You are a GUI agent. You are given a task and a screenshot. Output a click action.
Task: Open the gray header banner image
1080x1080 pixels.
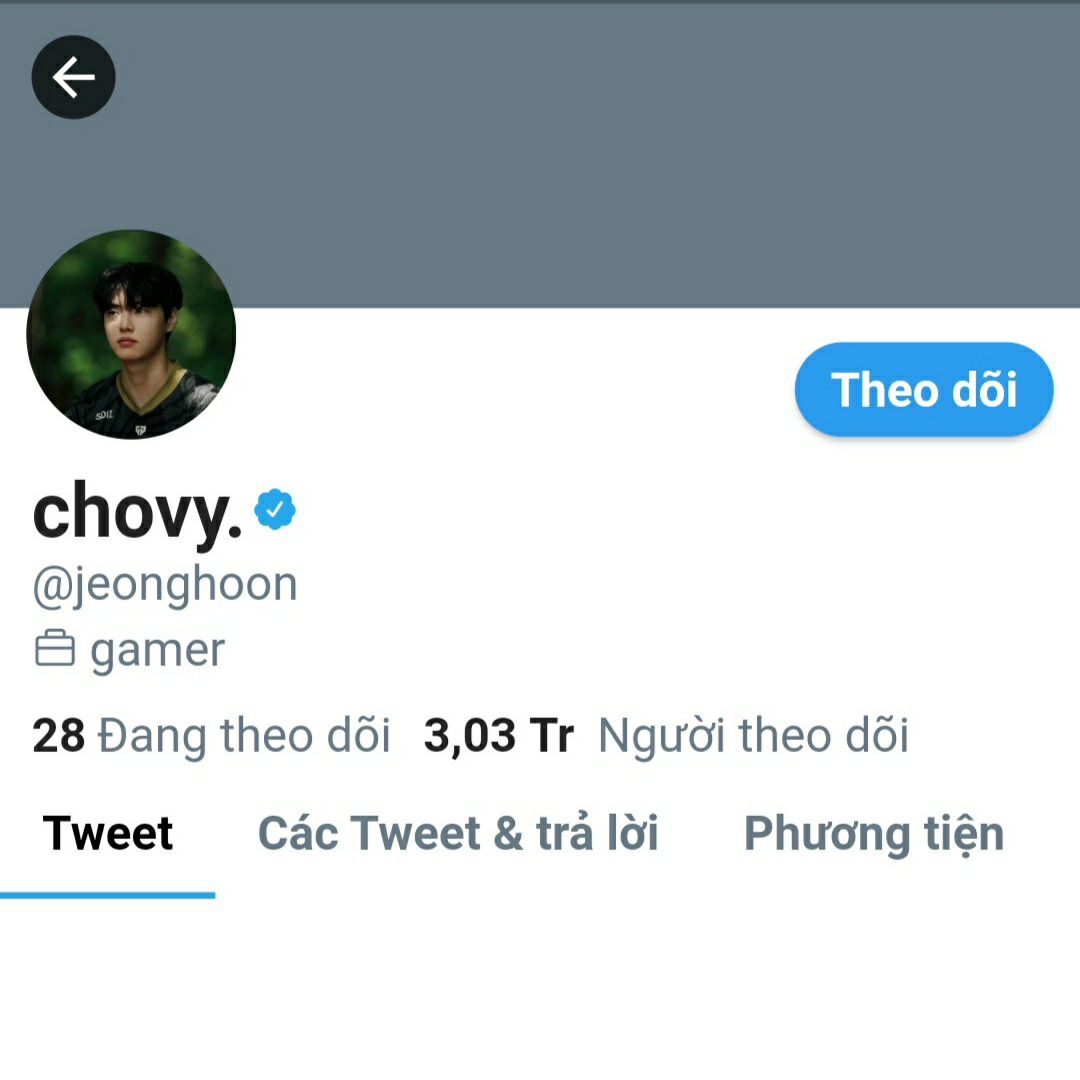(x=540, y=155)
